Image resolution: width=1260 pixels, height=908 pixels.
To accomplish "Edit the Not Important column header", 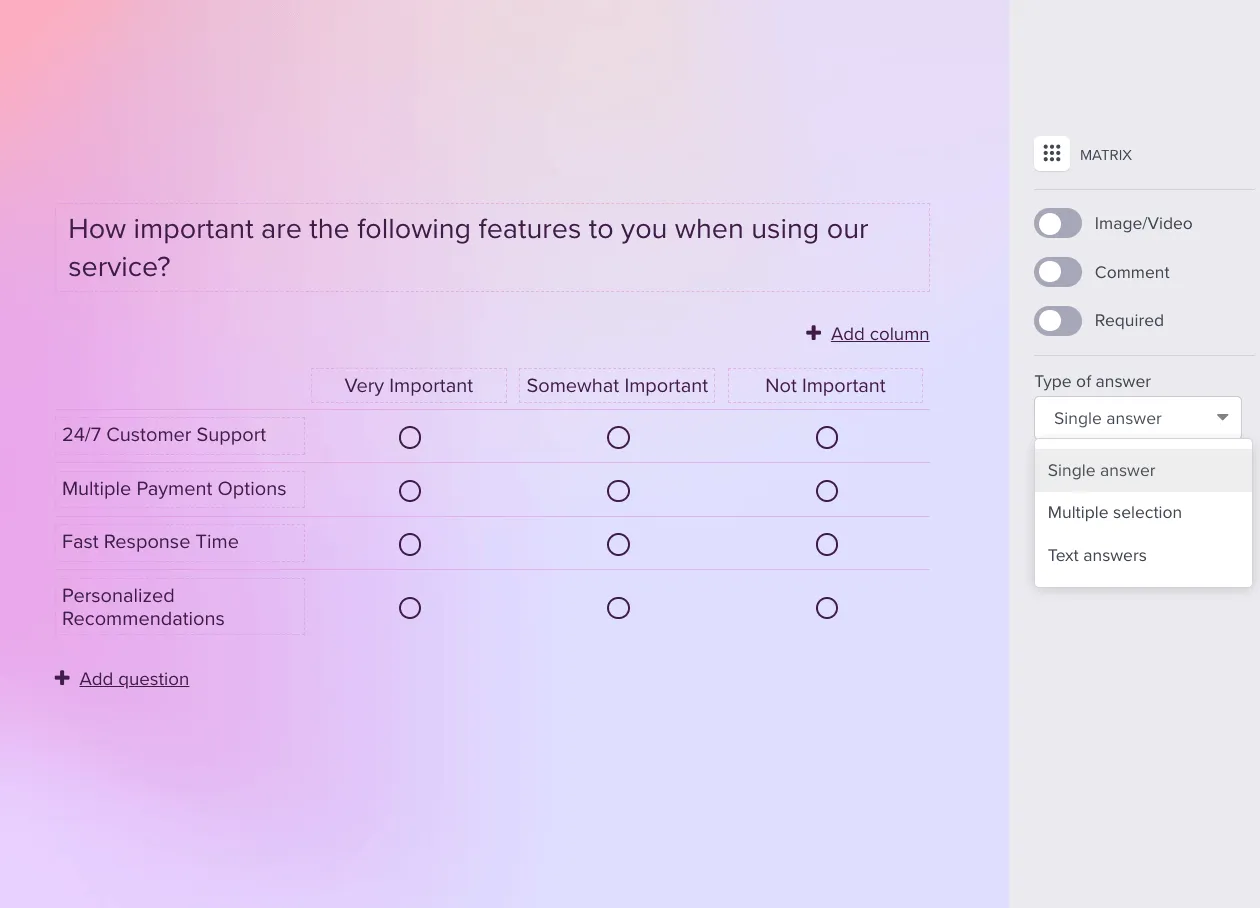I will 825,386.
